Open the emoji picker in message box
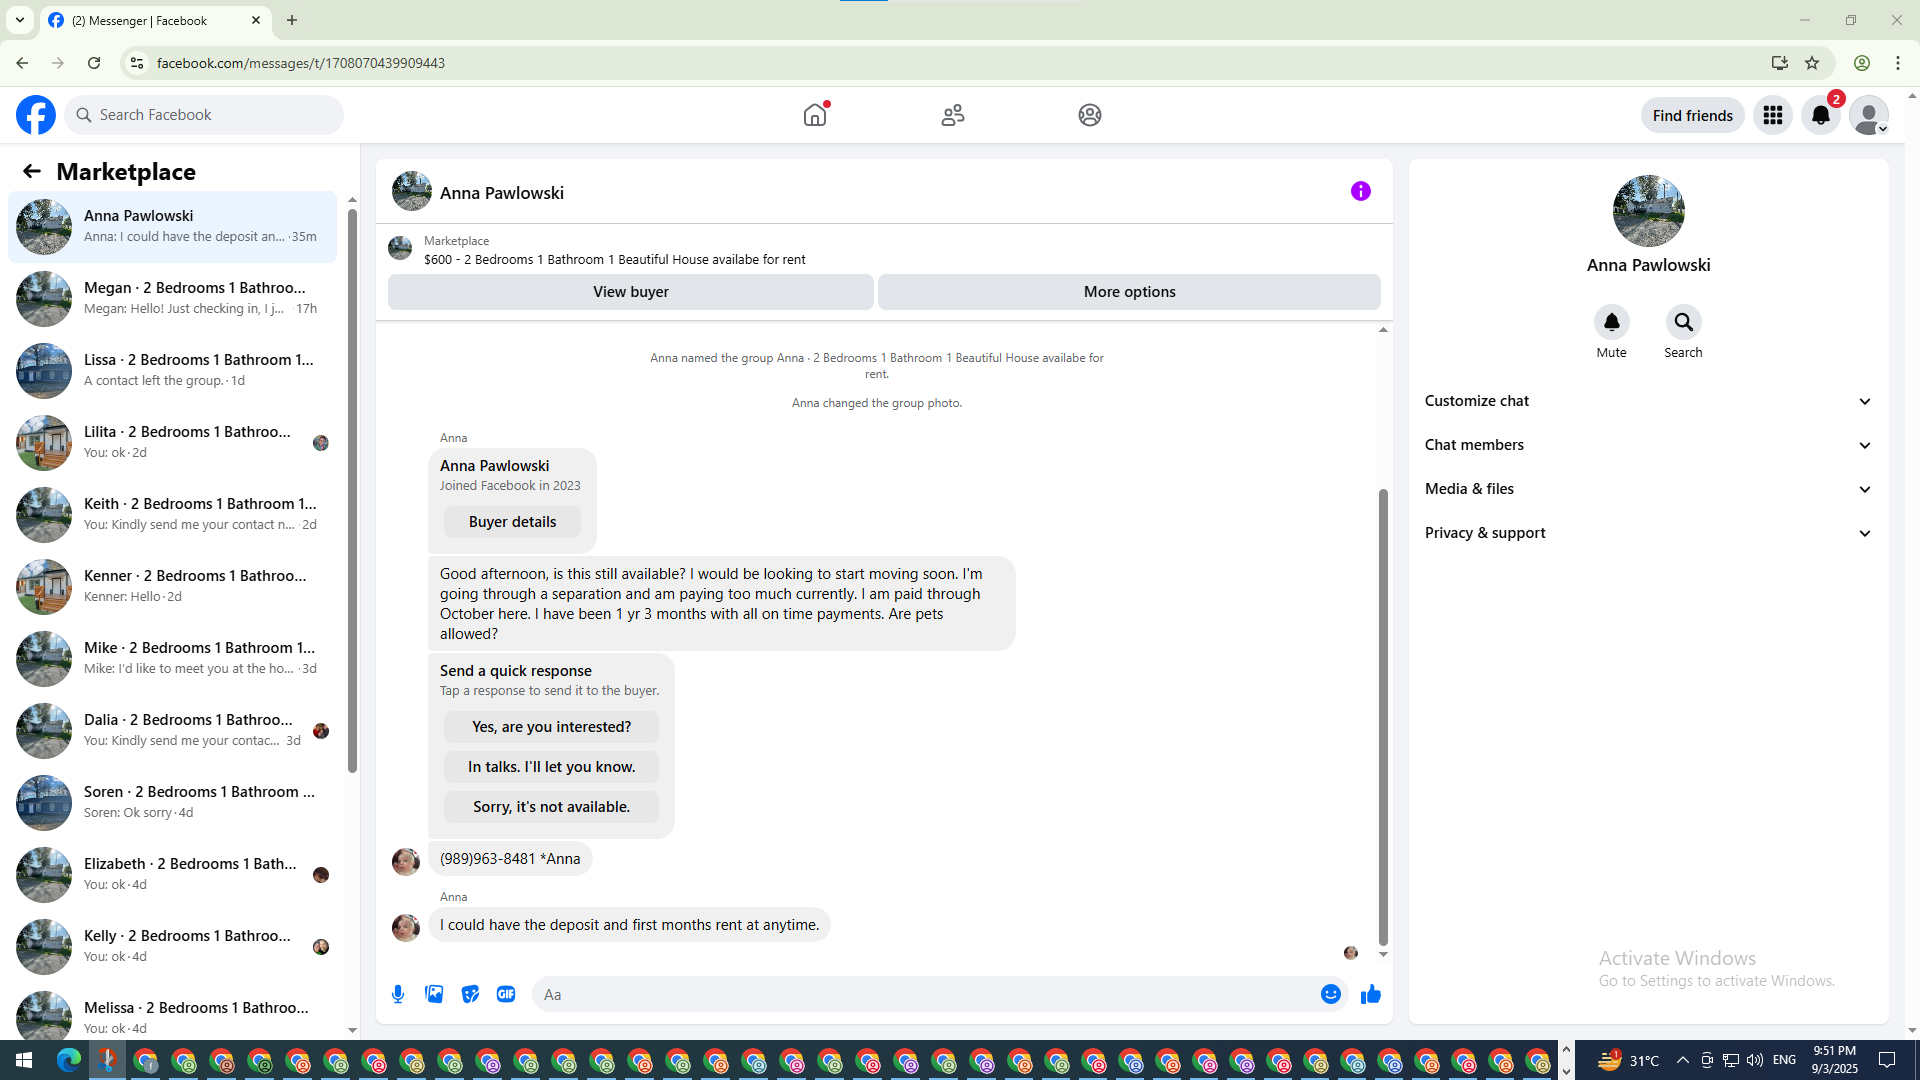 pyautogui.click(x=1331, y=994)
